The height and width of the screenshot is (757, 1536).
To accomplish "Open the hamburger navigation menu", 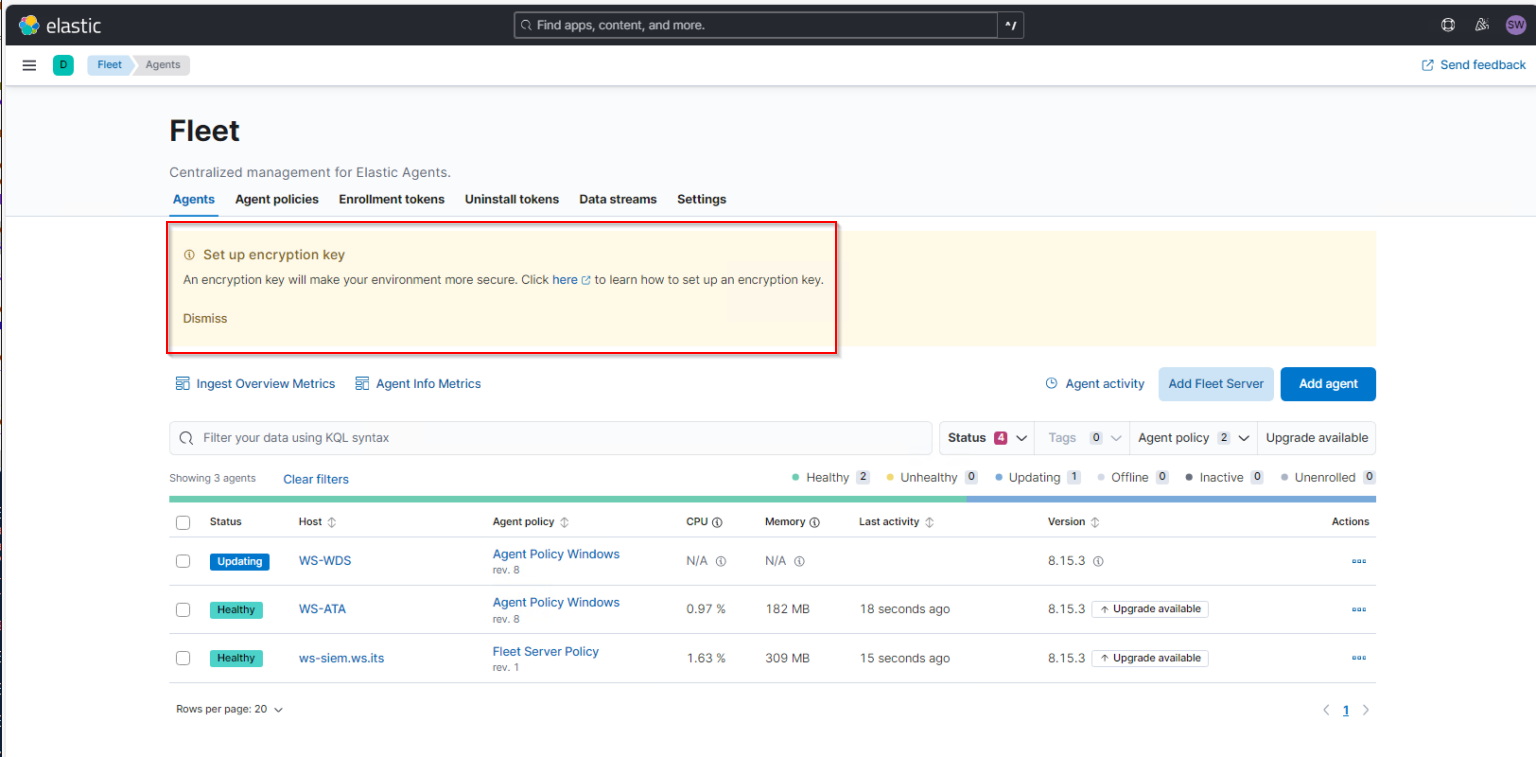I will point(30,65).
